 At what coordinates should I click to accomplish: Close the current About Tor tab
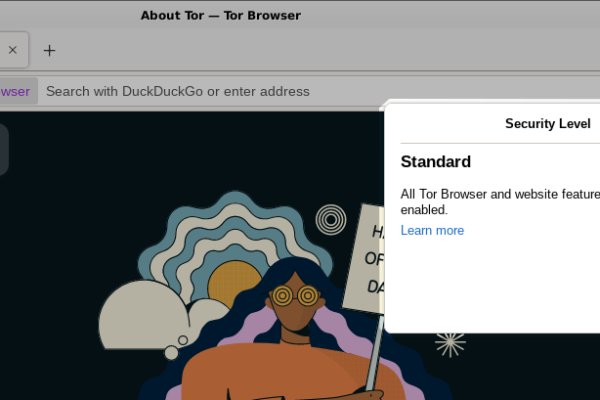pyautogui.click(x=12, y=50)
